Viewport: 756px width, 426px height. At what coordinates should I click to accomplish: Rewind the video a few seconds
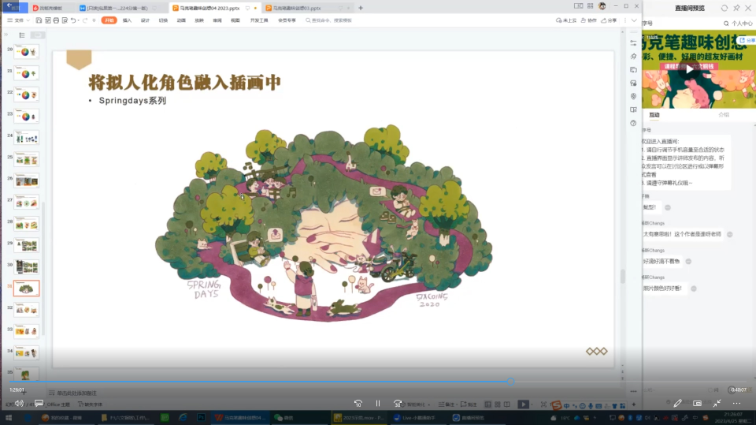click(358, 403)
